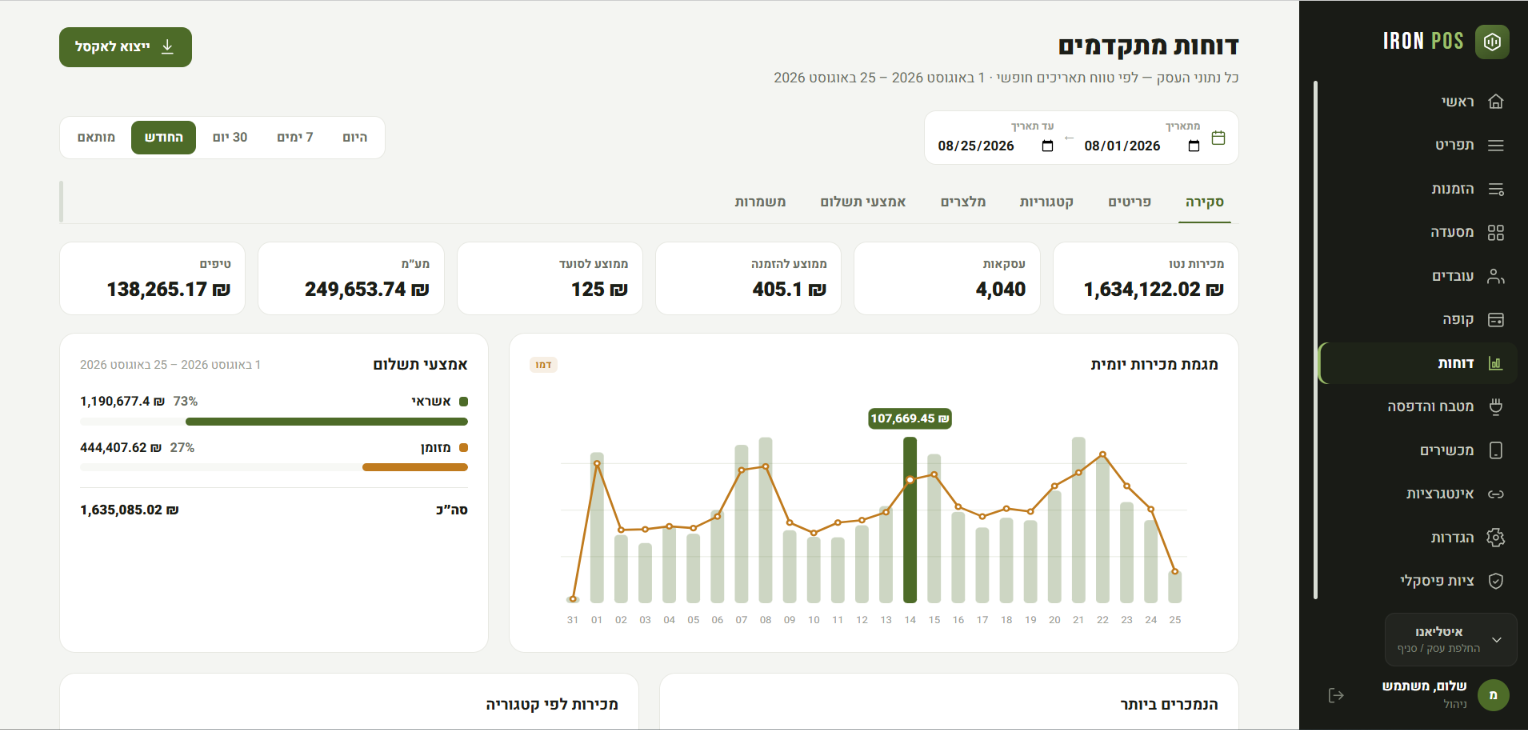Open the home icon next to ראשי

(1496, 101)
